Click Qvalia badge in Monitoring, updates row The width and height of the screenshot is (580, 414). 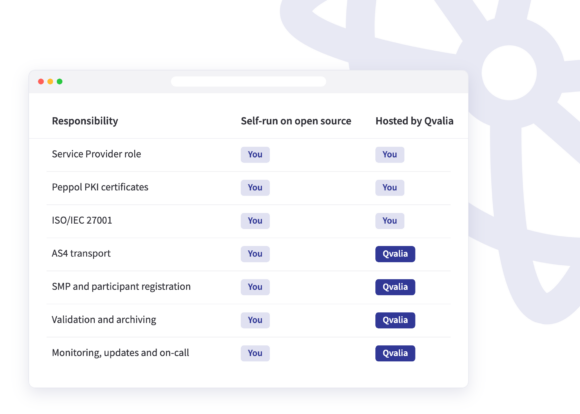coord(395,353)
